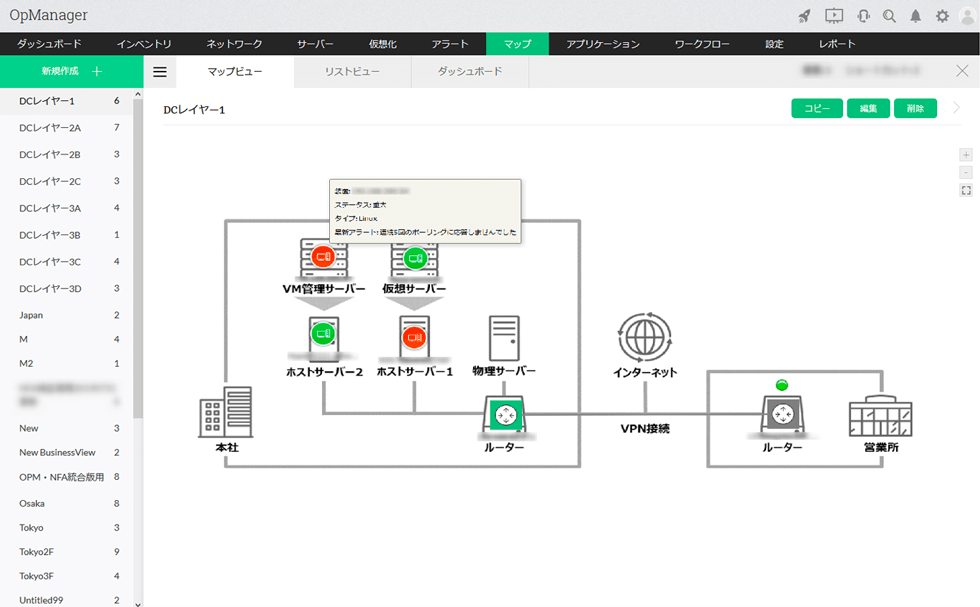Select the Untitled99 map entry
This screenshot has height=607, width=980.
pos(66,600)
